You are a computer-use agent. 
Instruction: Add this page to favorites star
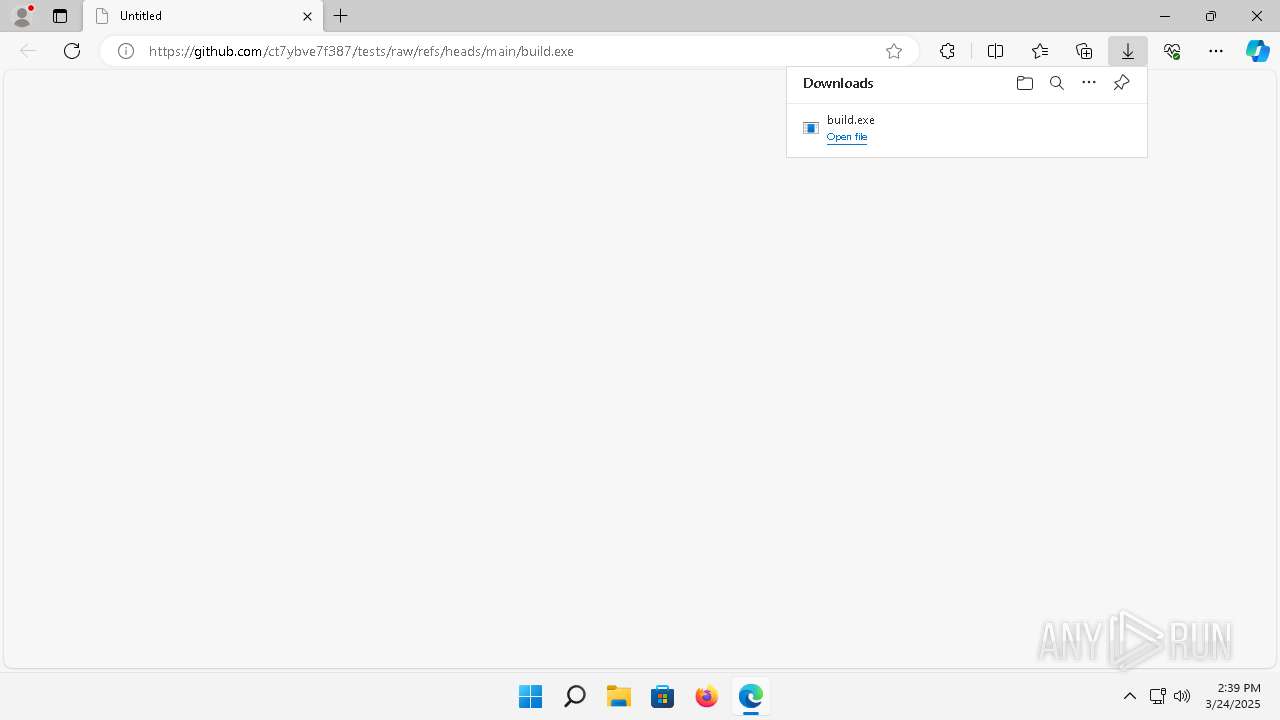[894, 51]
